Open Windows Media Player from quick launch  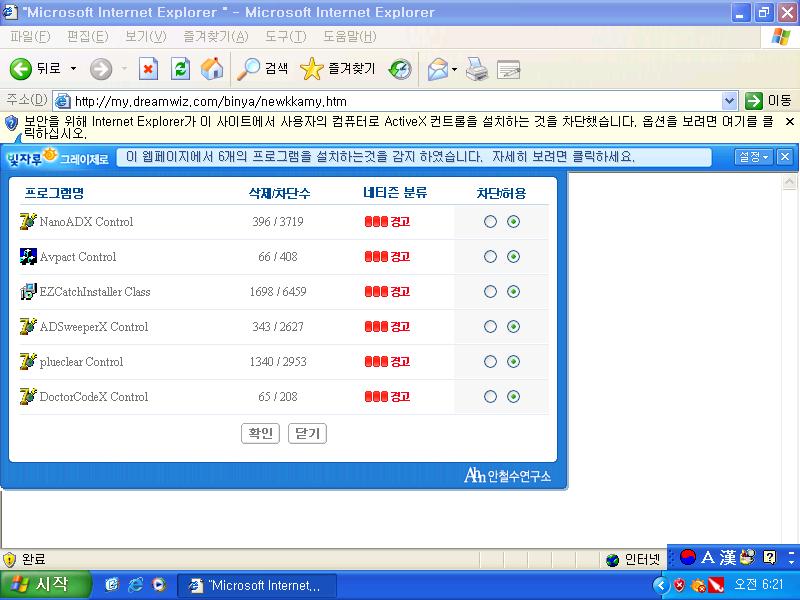[x=159, y=585]
